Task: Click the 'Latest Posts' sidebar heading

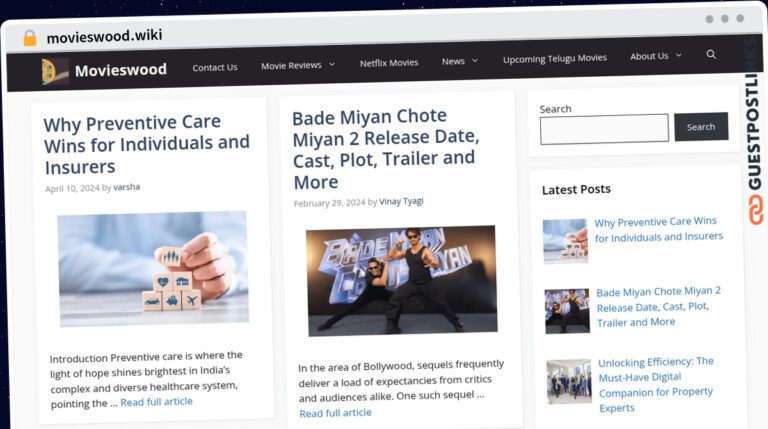Action: (576, 190)
